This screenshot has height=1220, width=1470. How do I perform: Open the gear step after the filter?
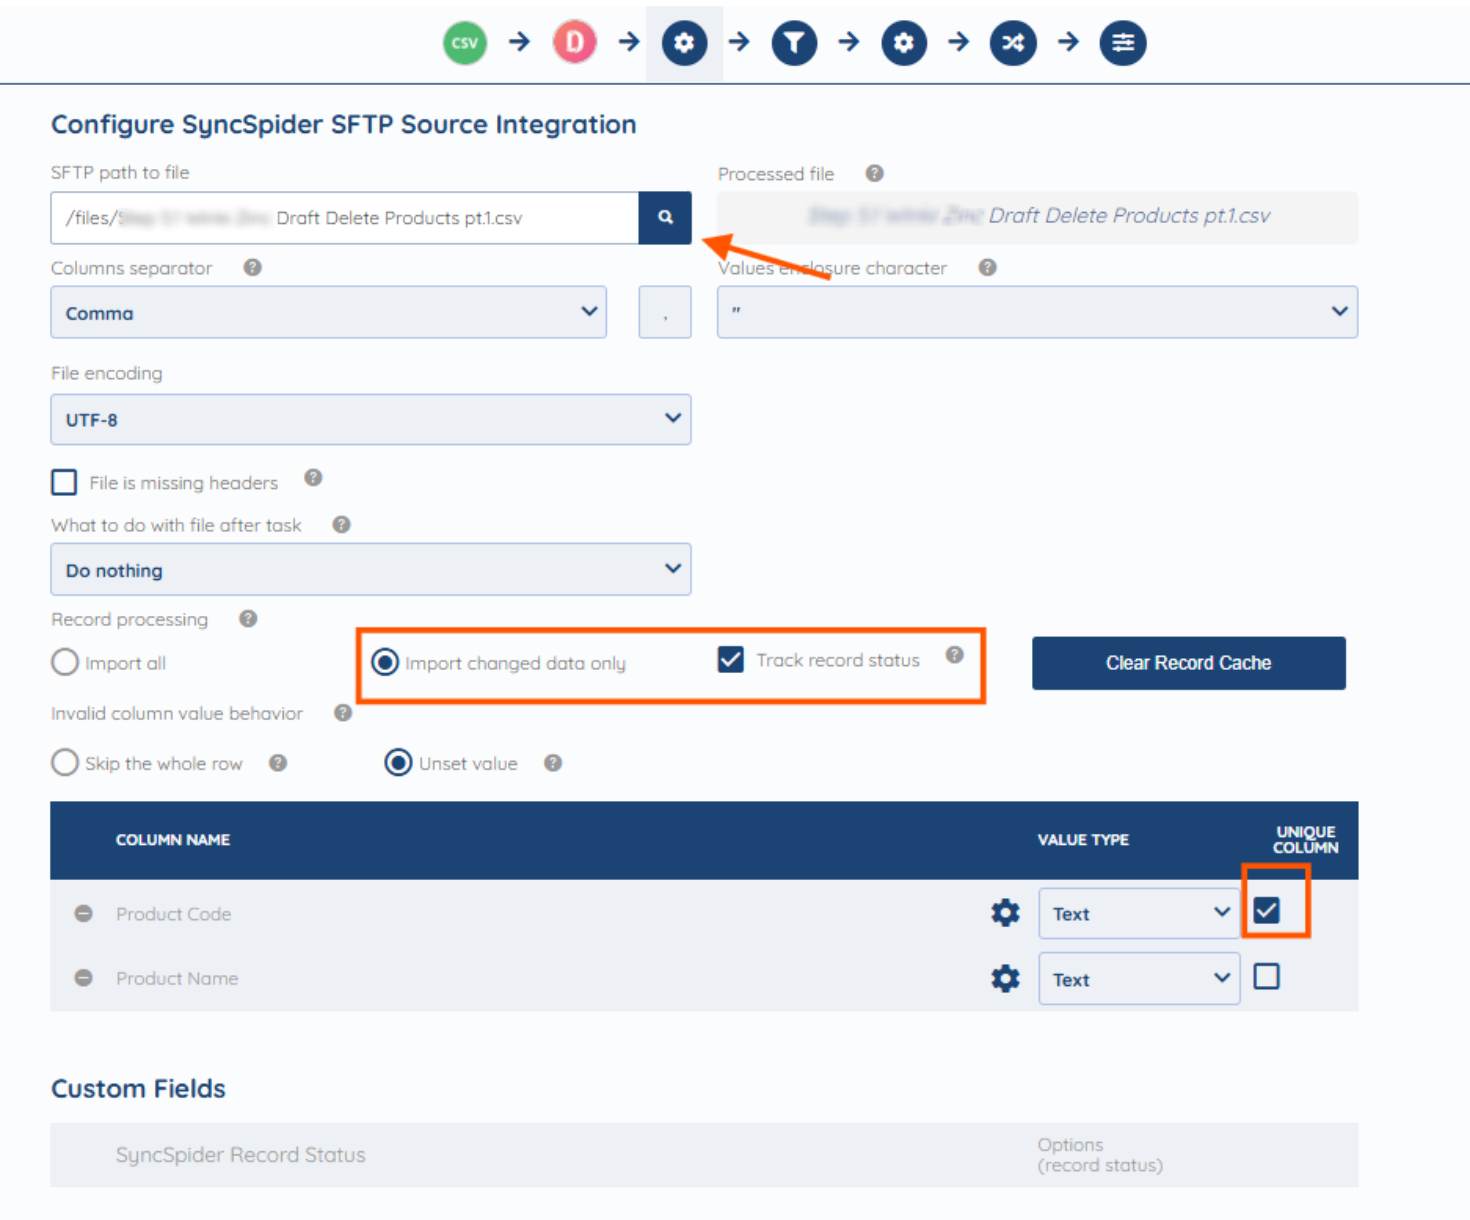pos(904,43)
